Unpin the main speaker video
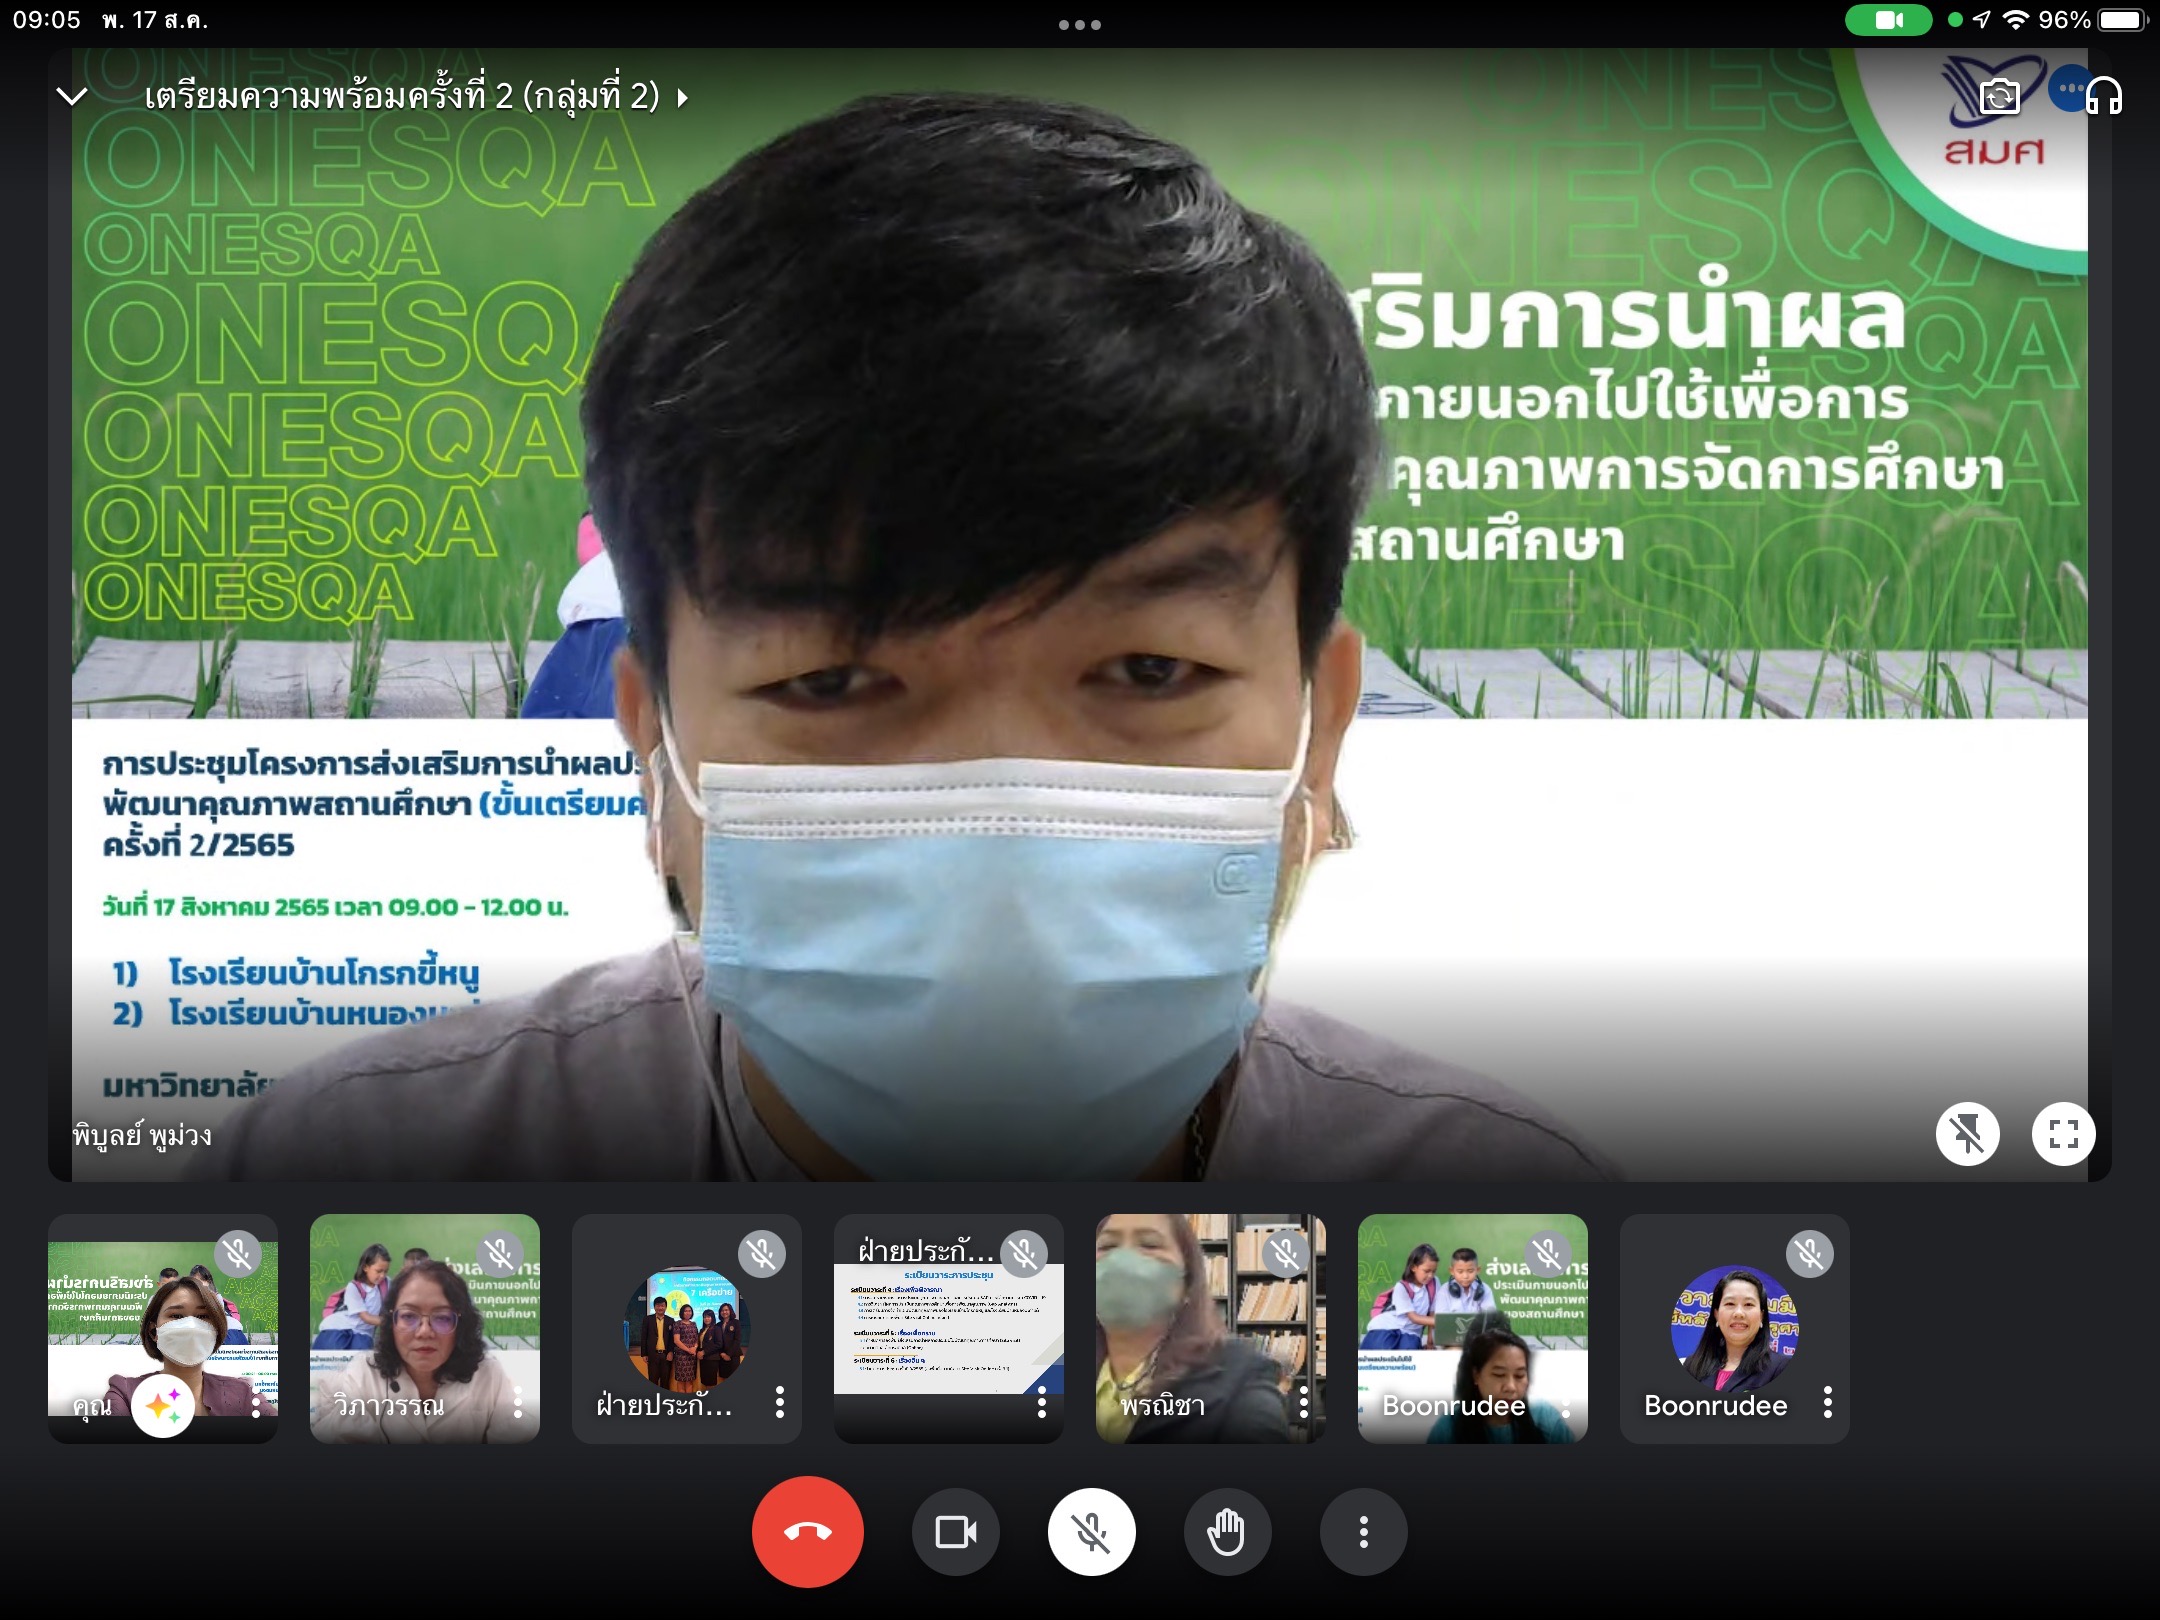The image size is (2160, 1620). tap(1967, 1134)
